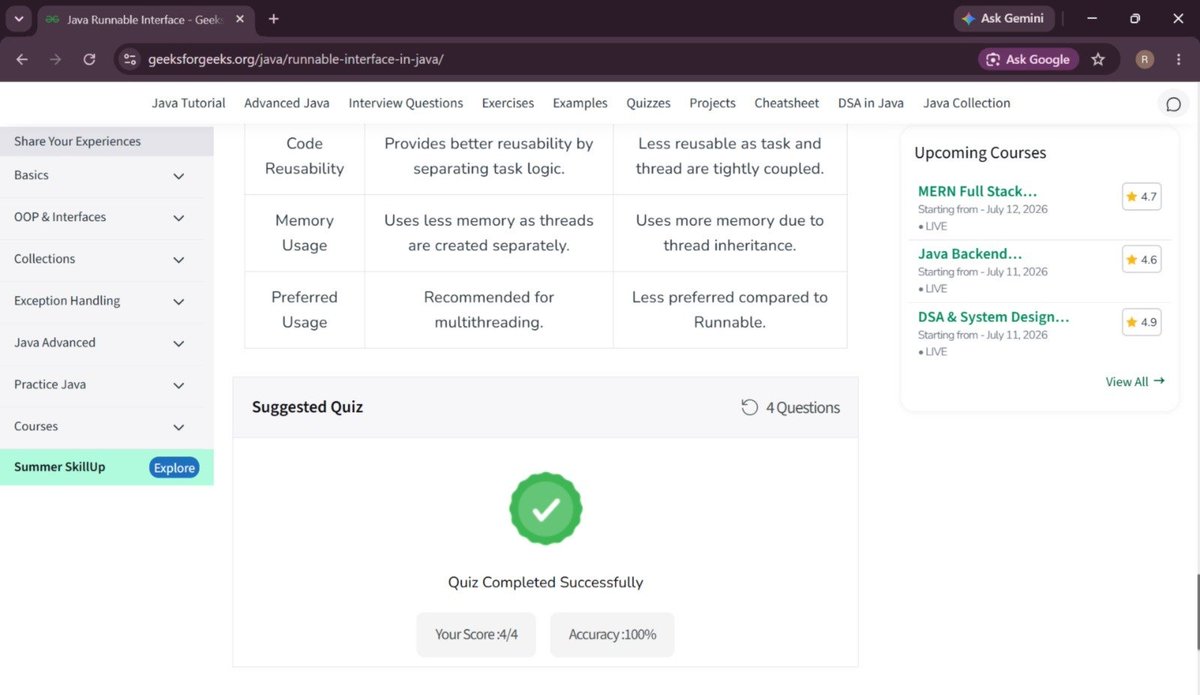Click the 4 Questions label
The height and width of the screenshot is (695, 1200).
803,407
